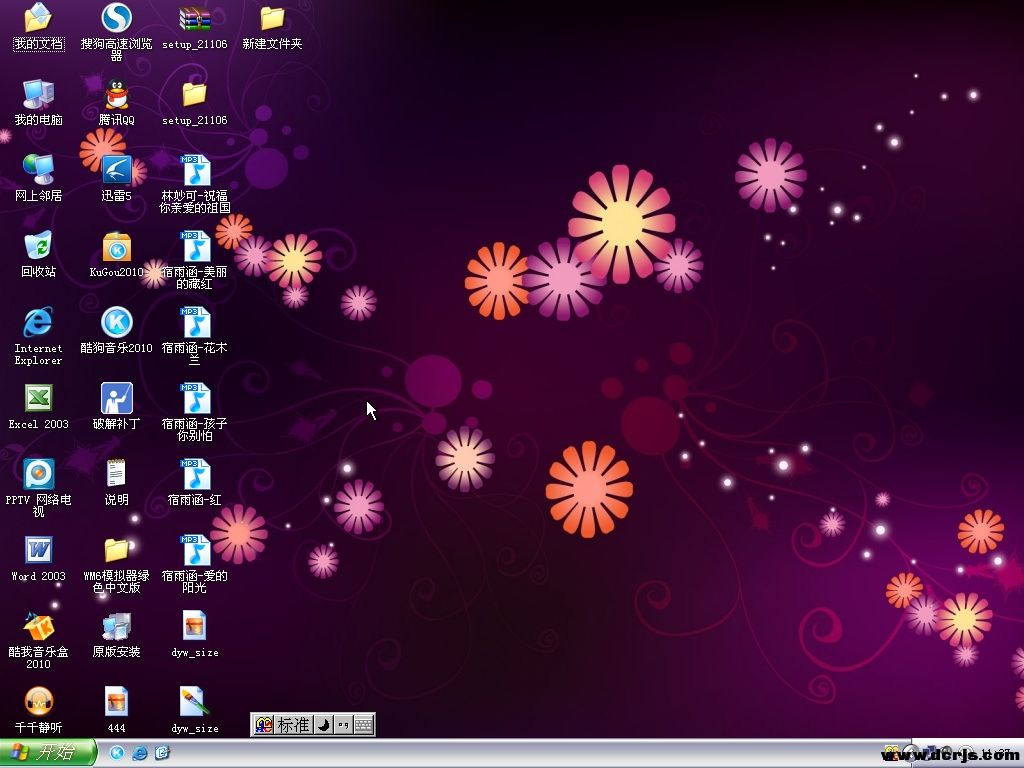
Task: Launch Internet Explorer from quick launch bar
Action: [140, 753]
